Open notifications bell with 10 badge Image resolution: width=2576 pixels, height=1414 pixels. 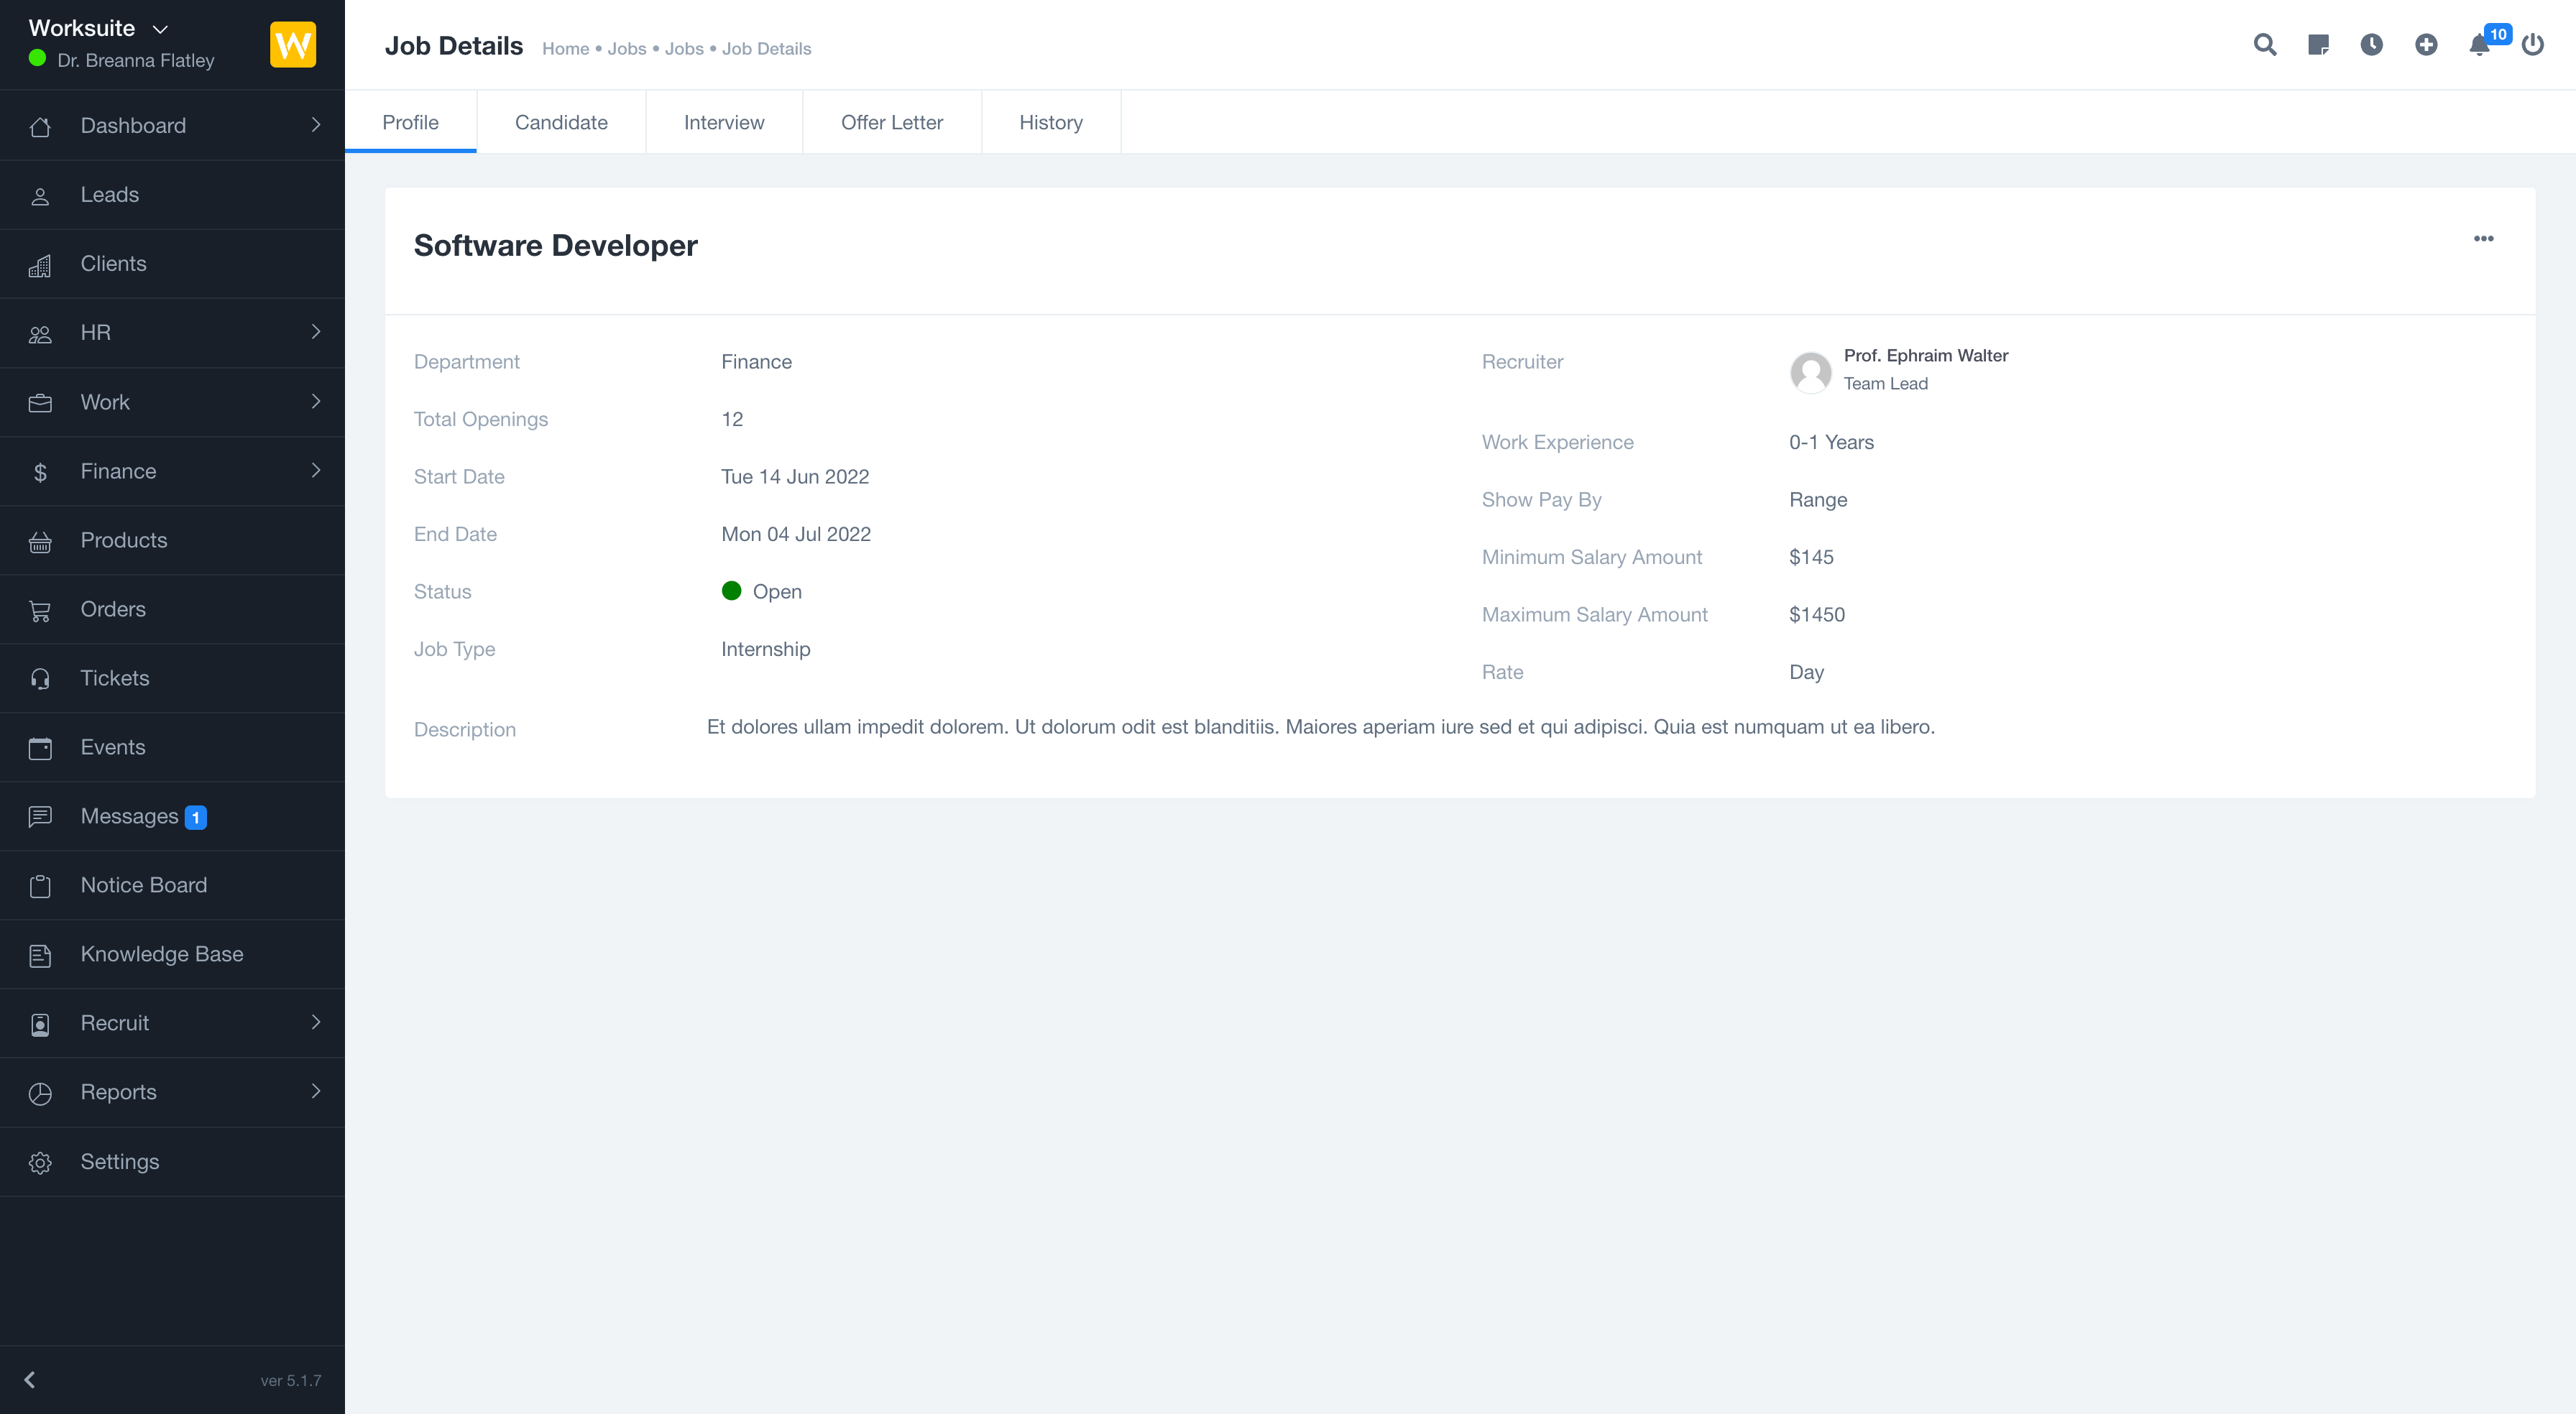click(2480, 45)
